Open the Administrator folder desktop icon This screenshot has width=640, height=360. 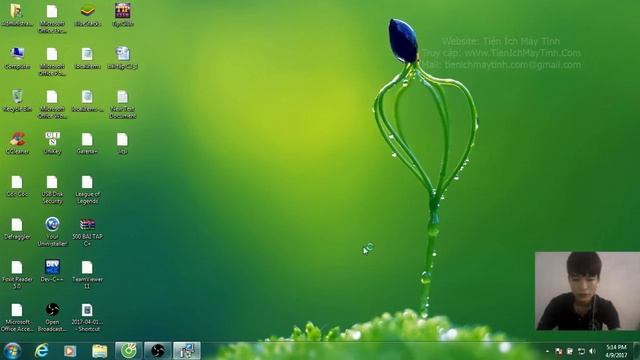pyautogui.click(x=17, y=15)
